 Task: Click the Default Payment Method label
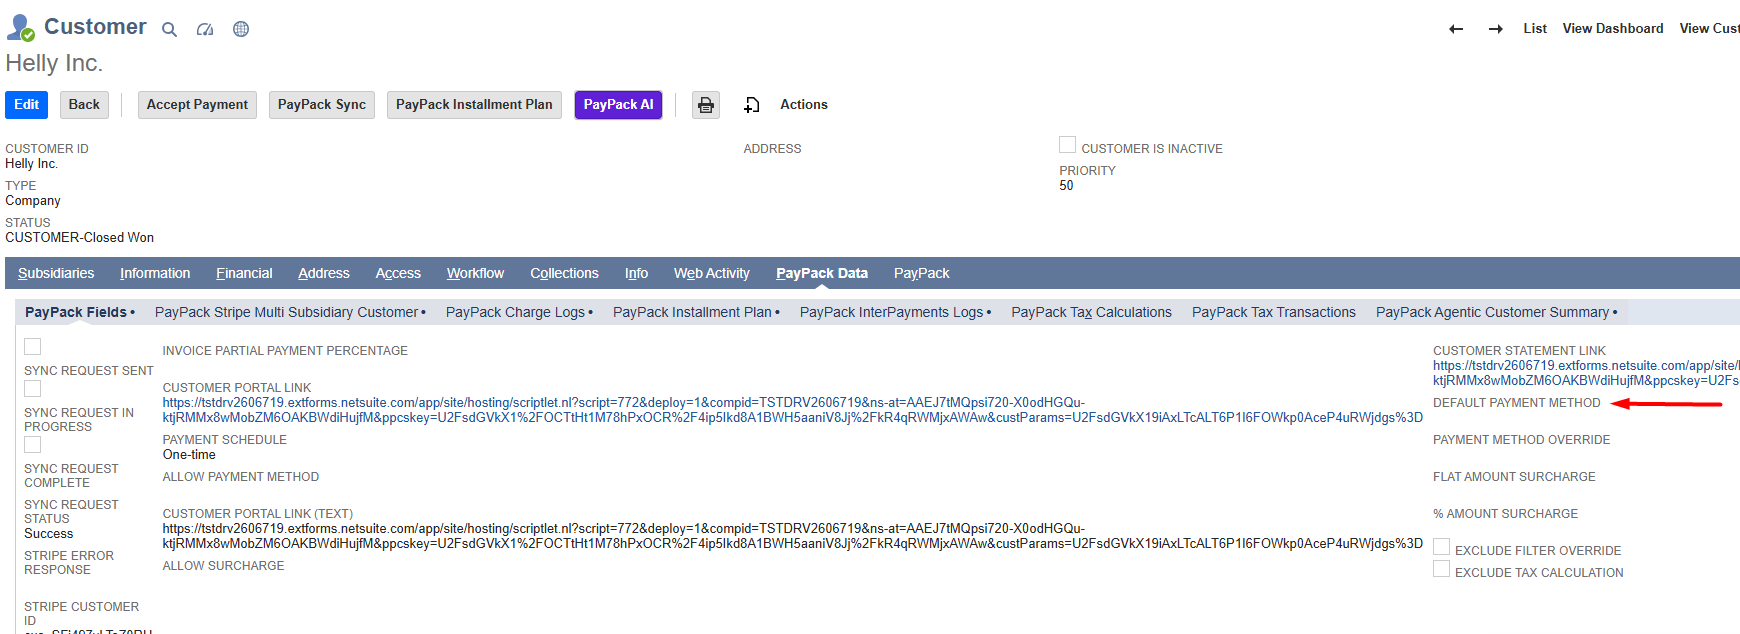pyautogui.click(x=1516, y=403)
